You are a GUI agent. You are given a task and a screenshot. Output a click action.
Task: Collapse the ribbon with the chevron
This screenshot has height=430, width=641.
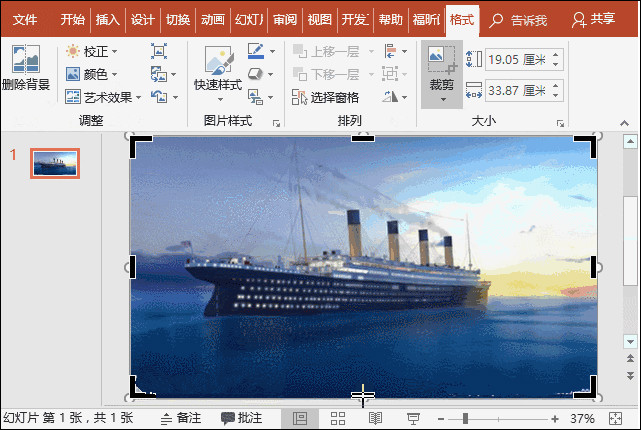tap(624, 123)
